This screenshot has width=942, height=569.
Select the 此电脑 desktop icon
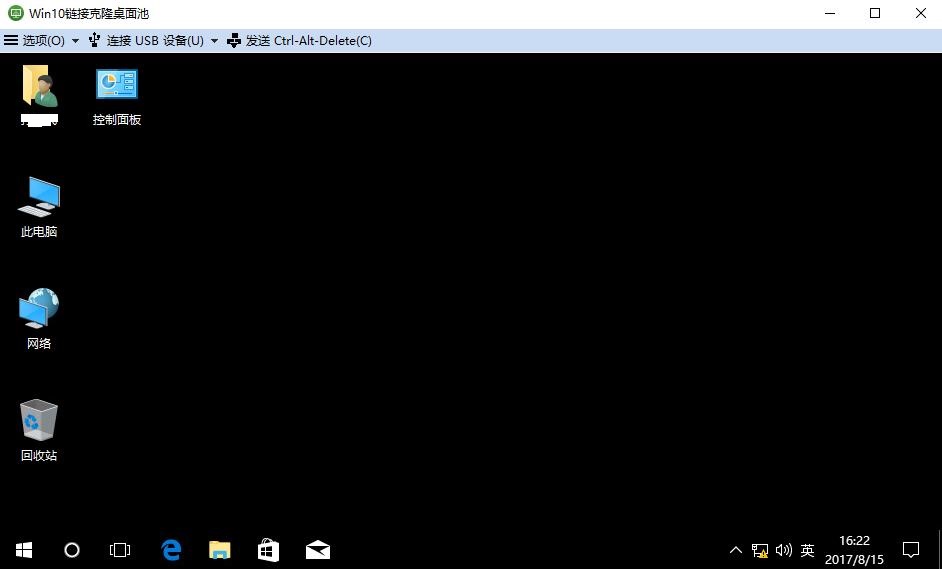point(39,207)
